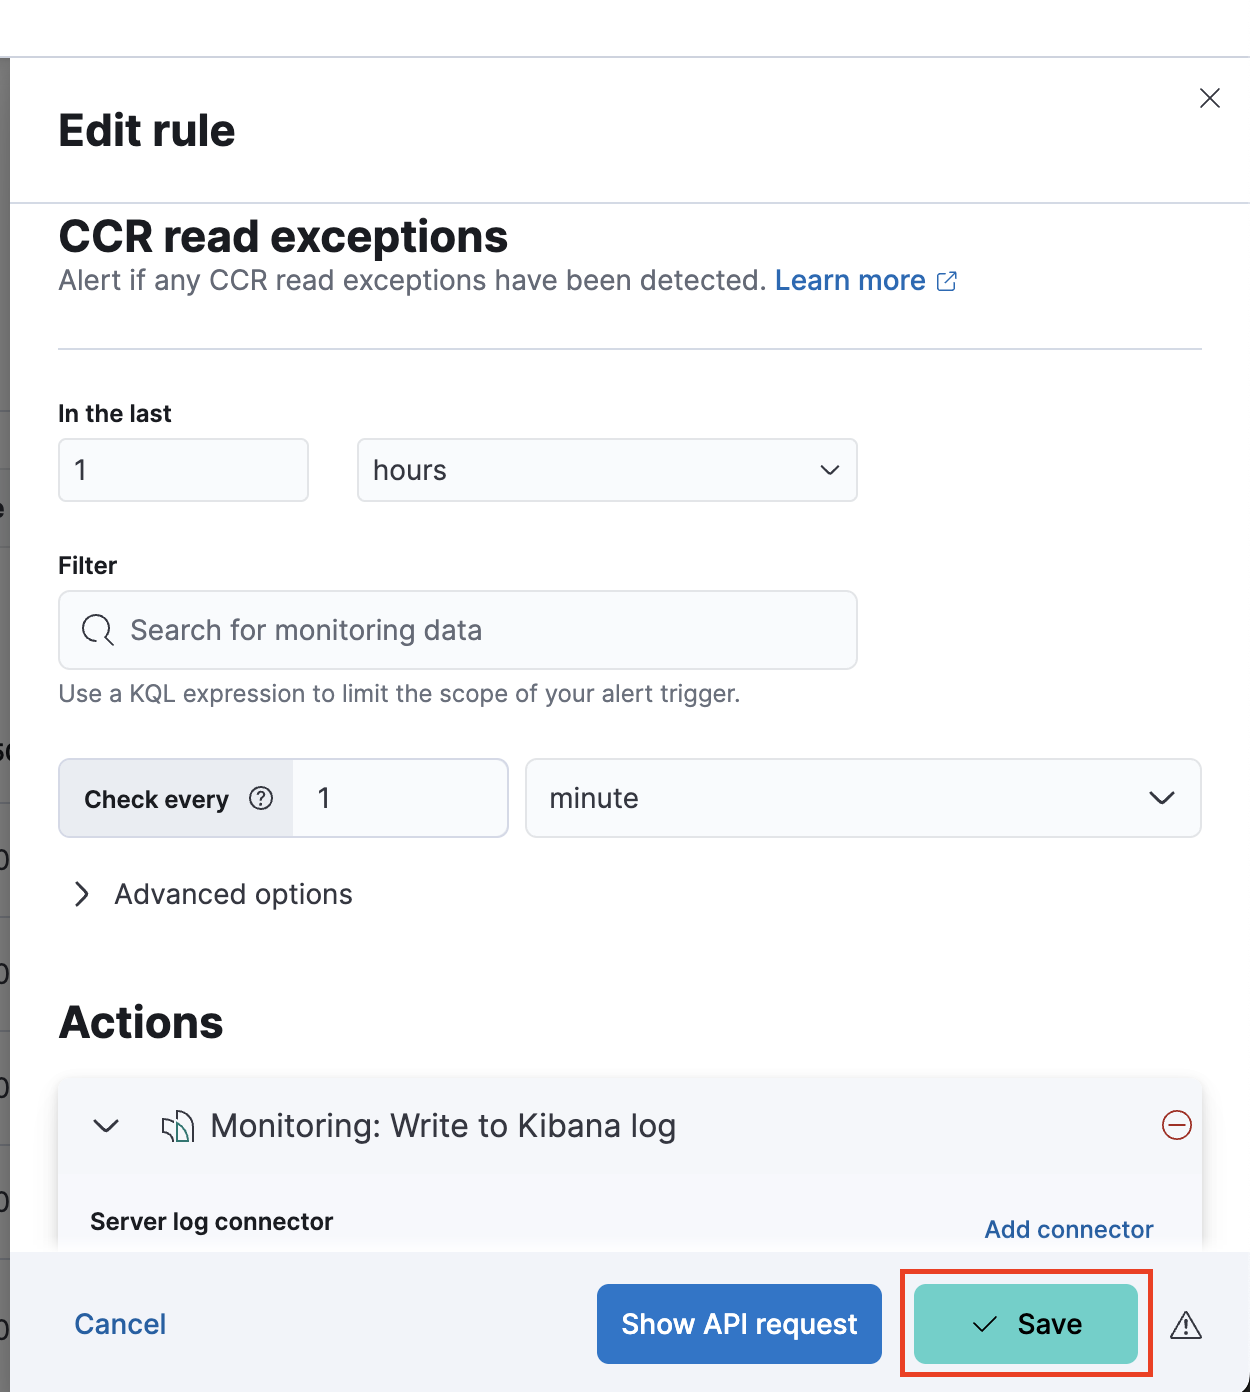The image size is (1250, 1392).
Task: Edit the Check every interval value
Action: 399,798
